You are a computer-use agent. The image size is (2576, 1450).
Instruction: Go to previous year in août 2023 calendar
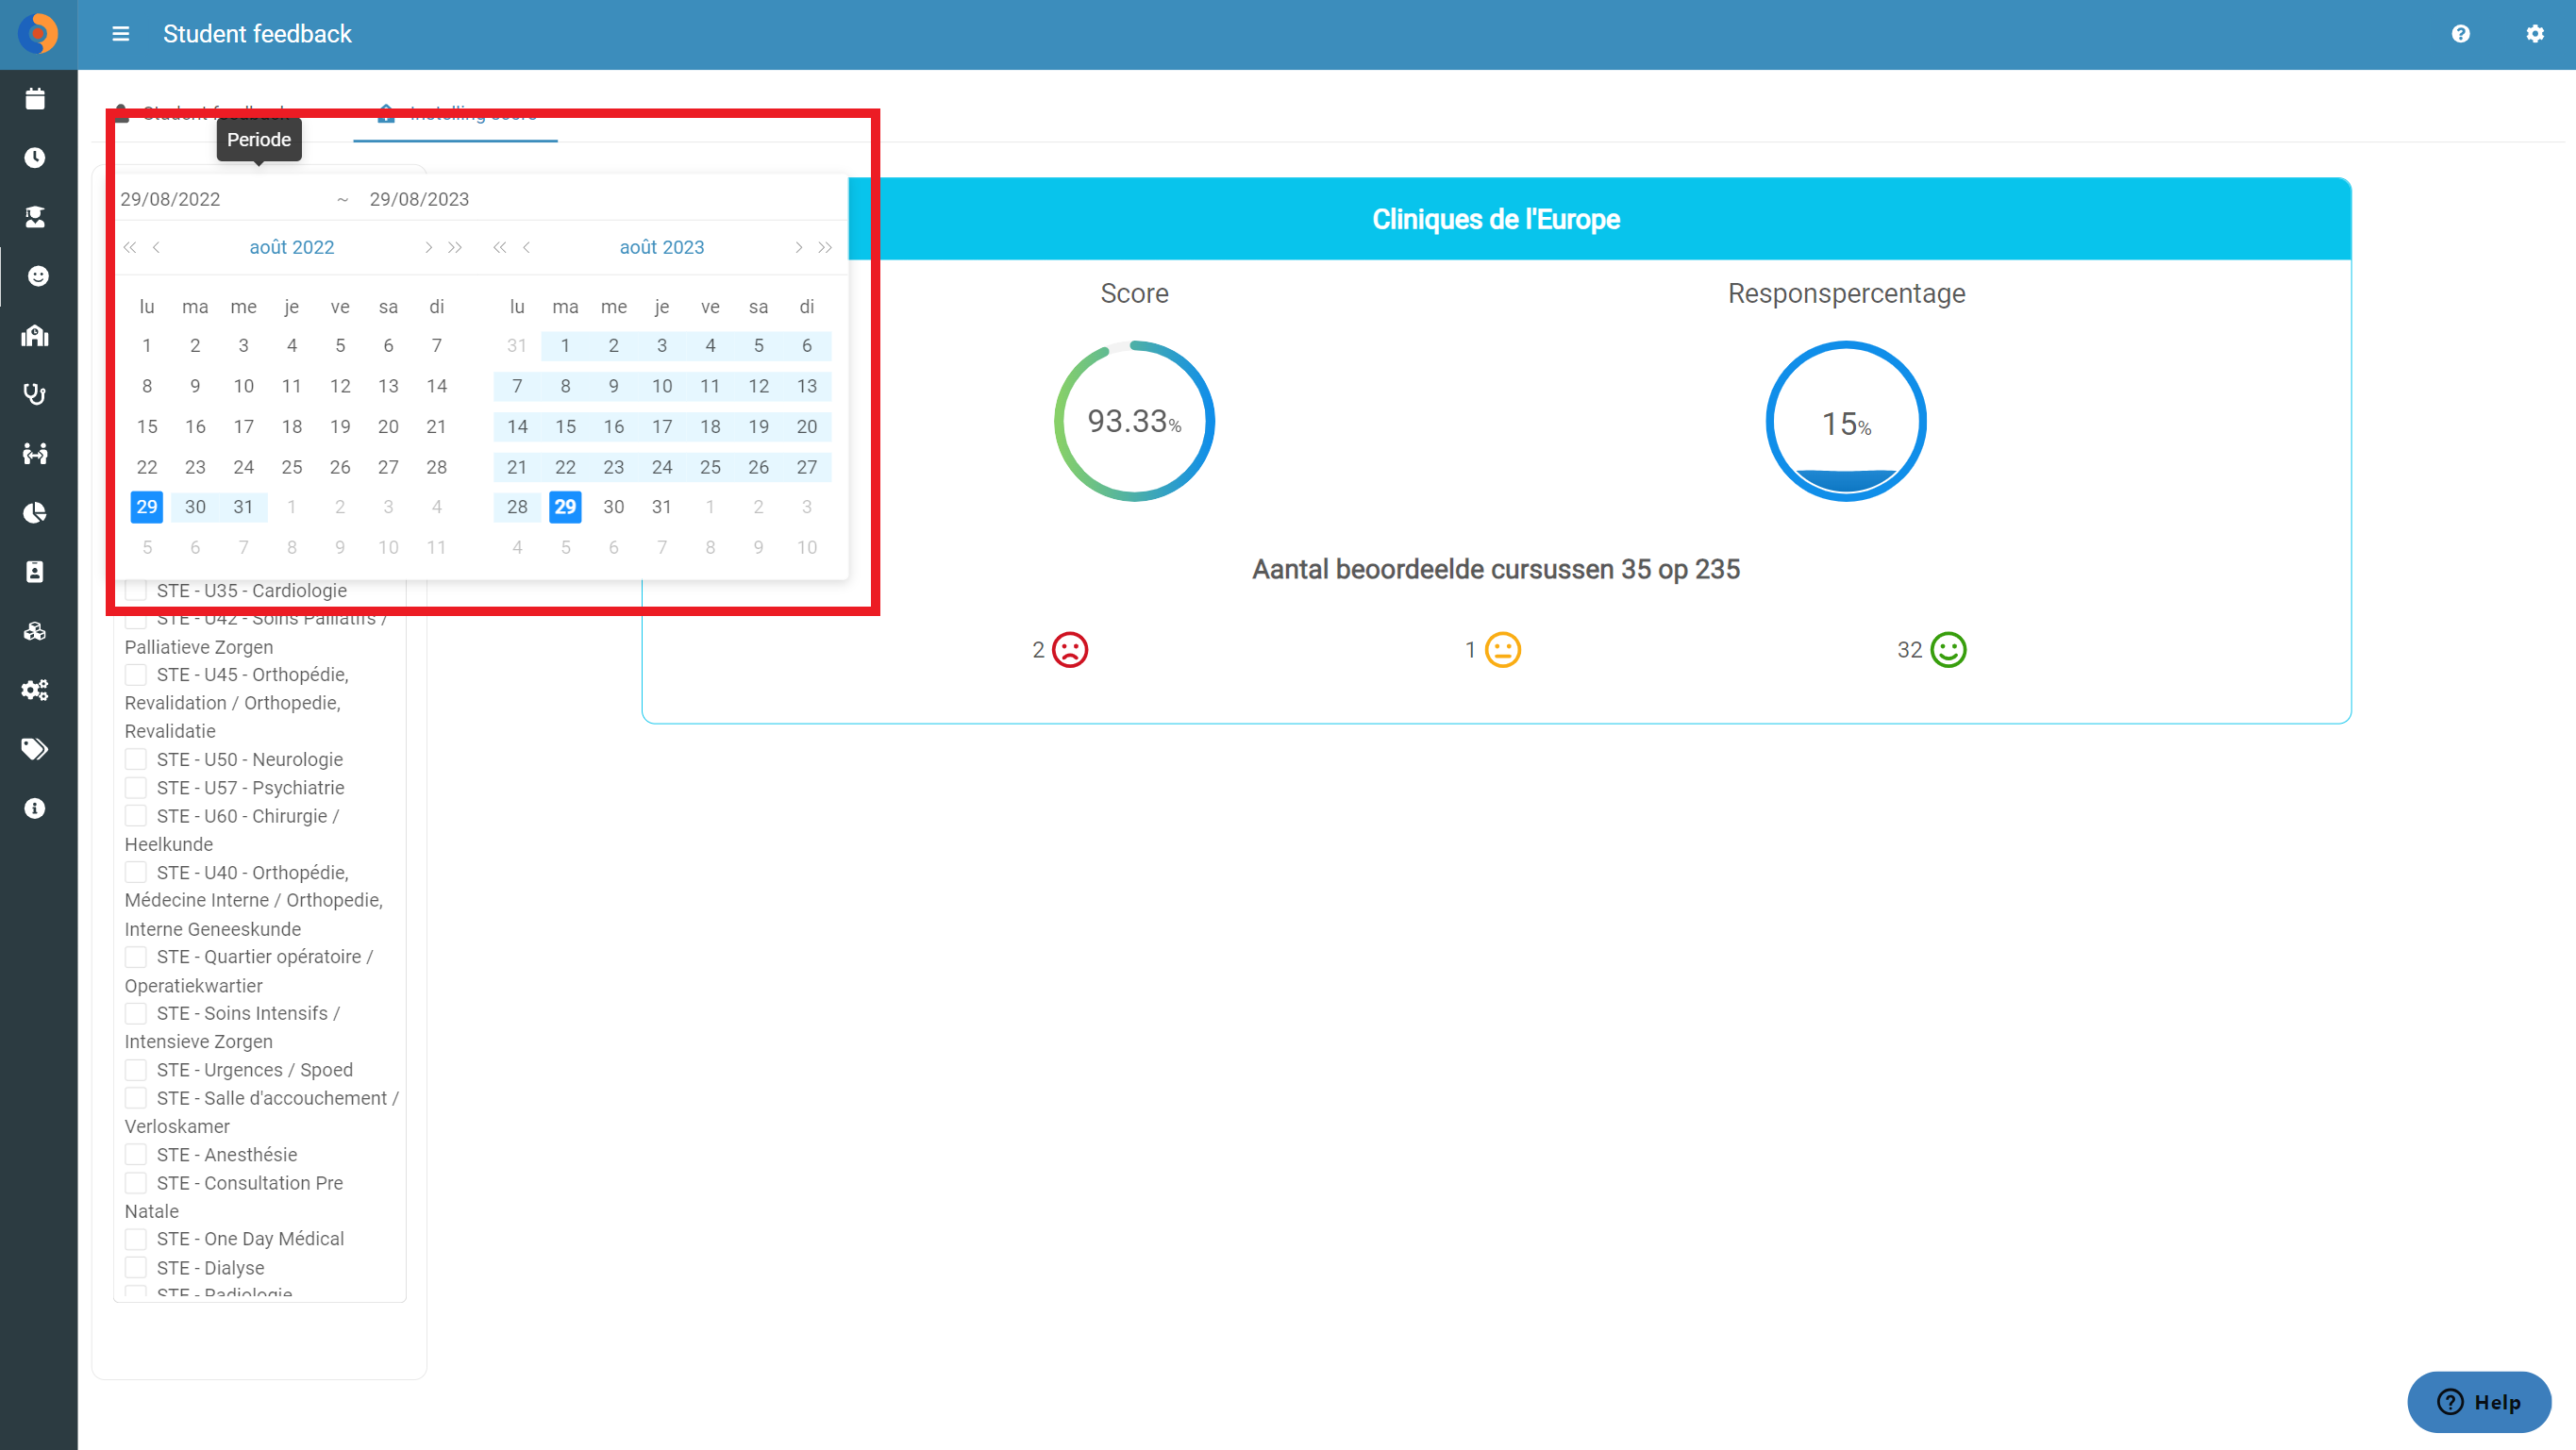pos(500,247)
